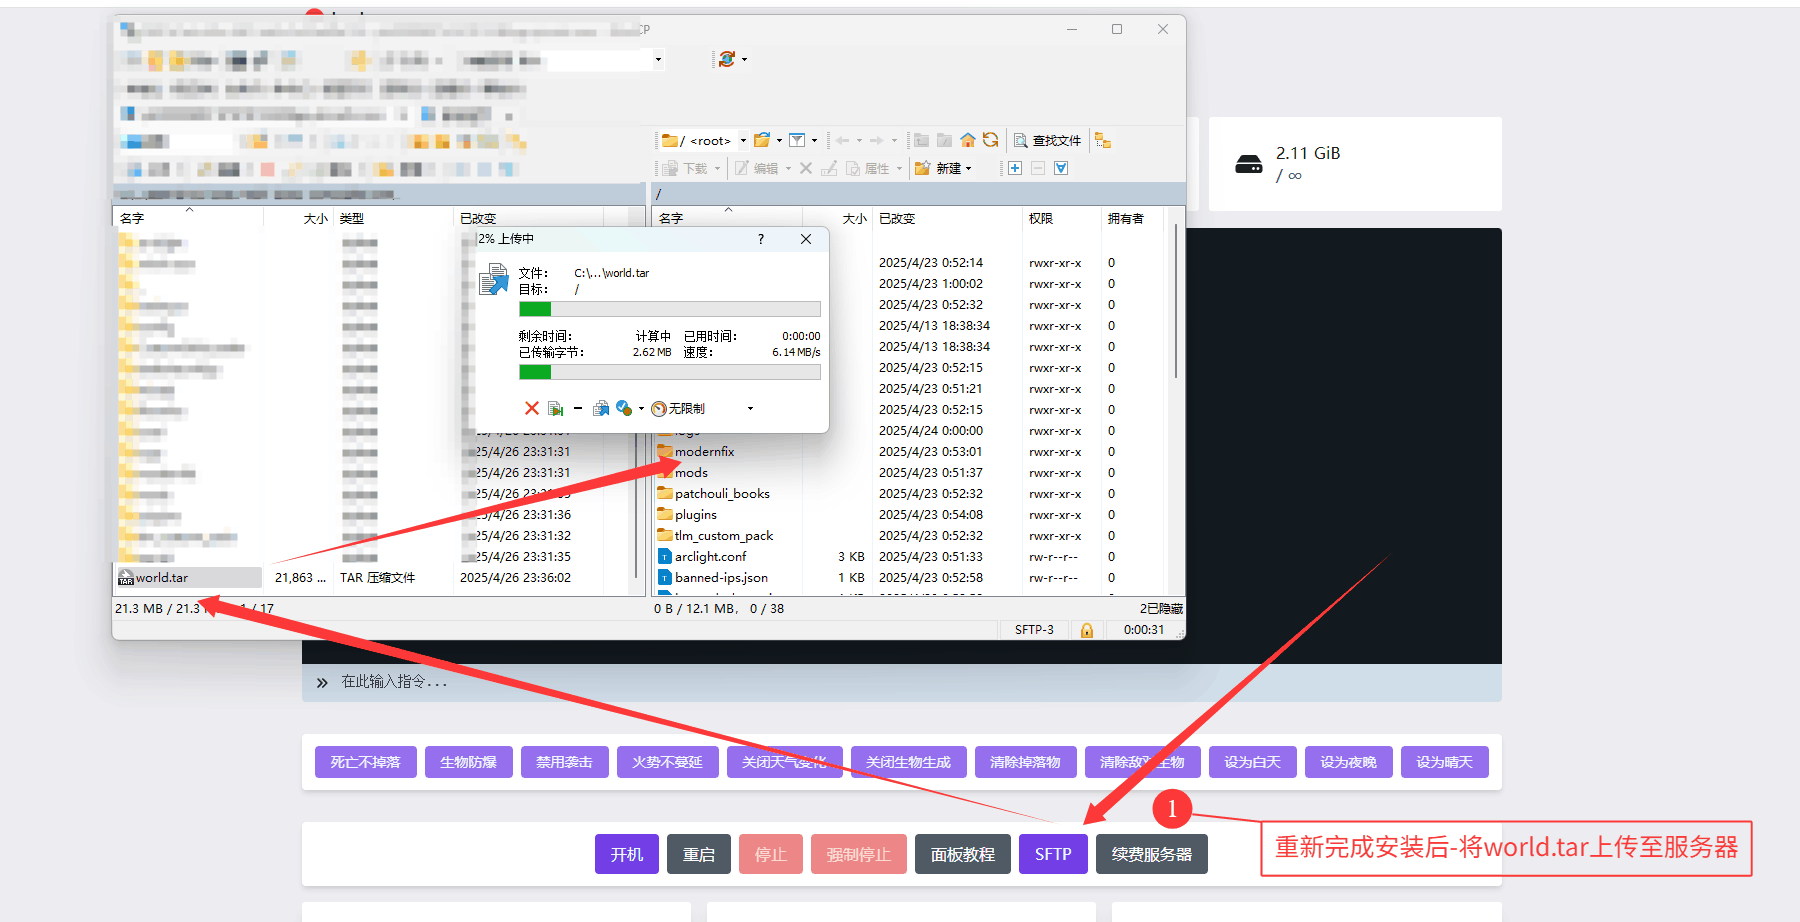The height and width of the screenshot is (922, 1800).
Task: Expand the / <root> path dropdown
Action: coord(743,140)
